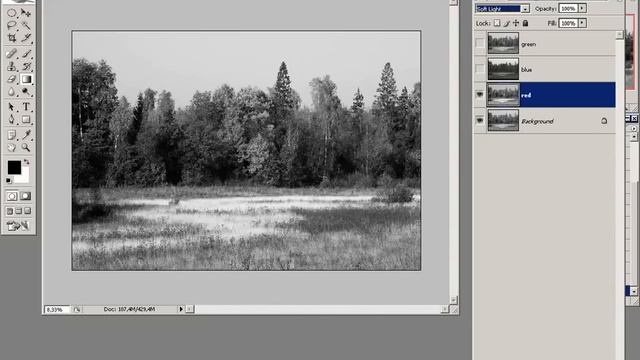The height and width of the screenshot is (360, 640).
Task: Click the Doc size status text
Action: [129, 309]
